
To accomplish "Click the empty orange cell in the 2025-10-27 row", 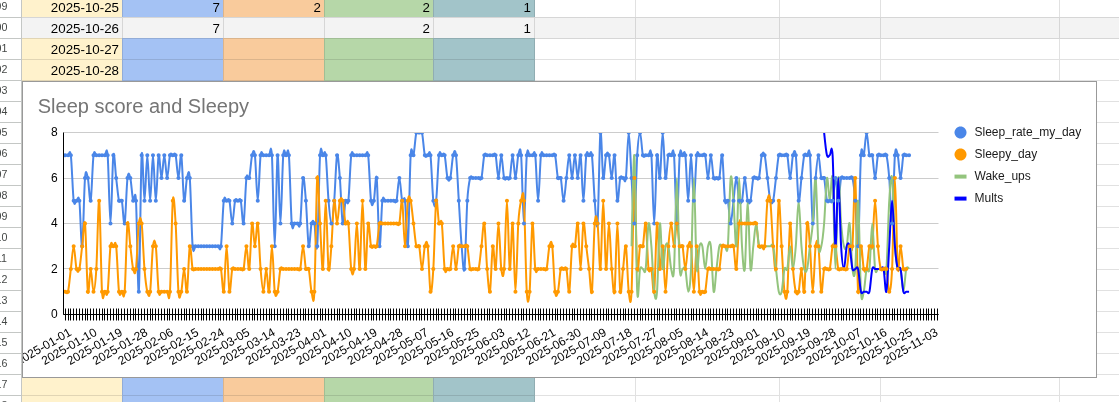I will tap(274, 49).
